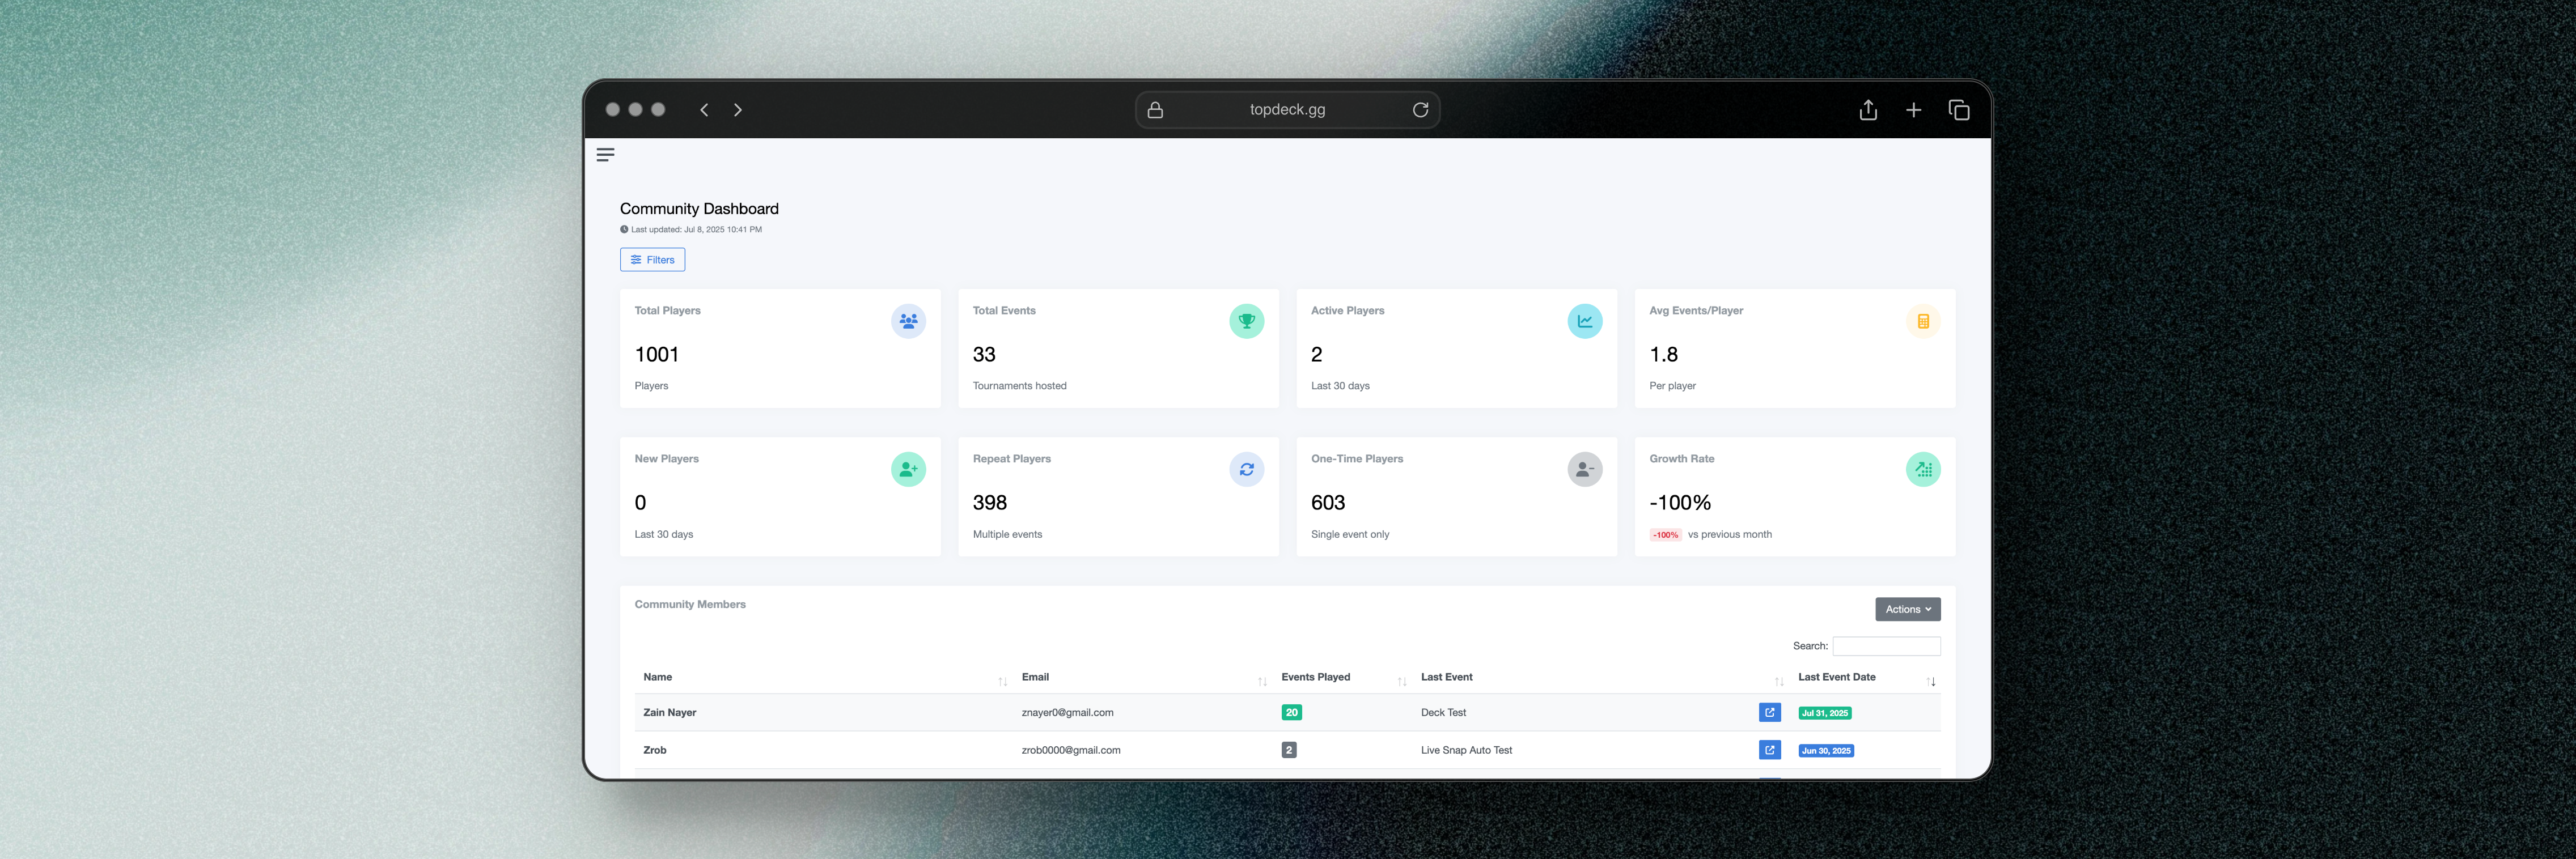Click the One-Time Players icon
Screen dimensions: 2576x859
[1585, 469]
